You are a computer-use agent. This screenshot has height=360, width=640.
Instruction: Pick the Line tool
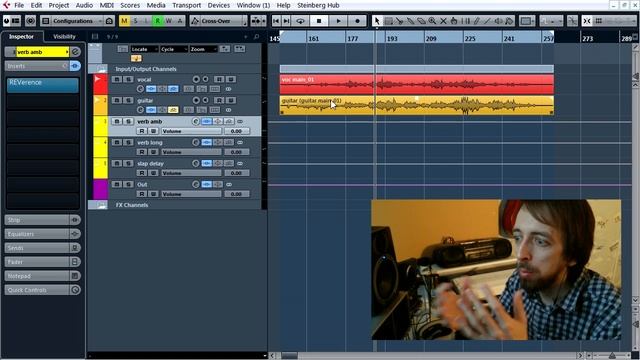click(487, 21)
